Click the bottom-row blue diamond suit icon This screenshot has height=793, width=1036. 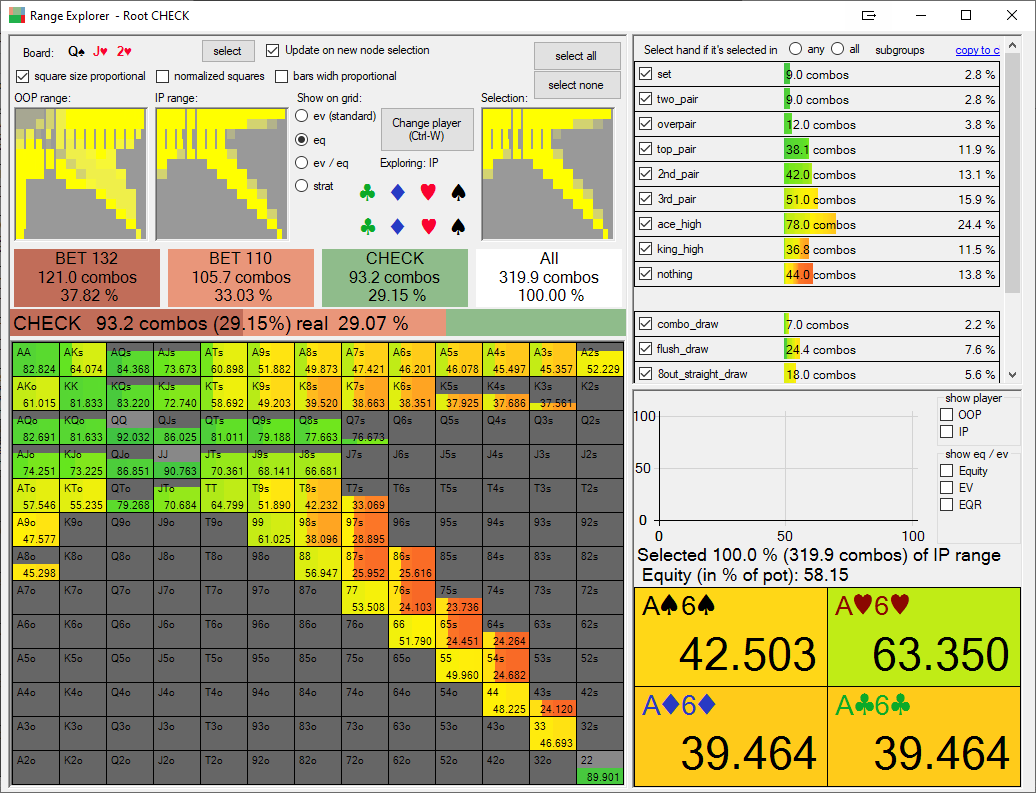(x=398, y=227)
